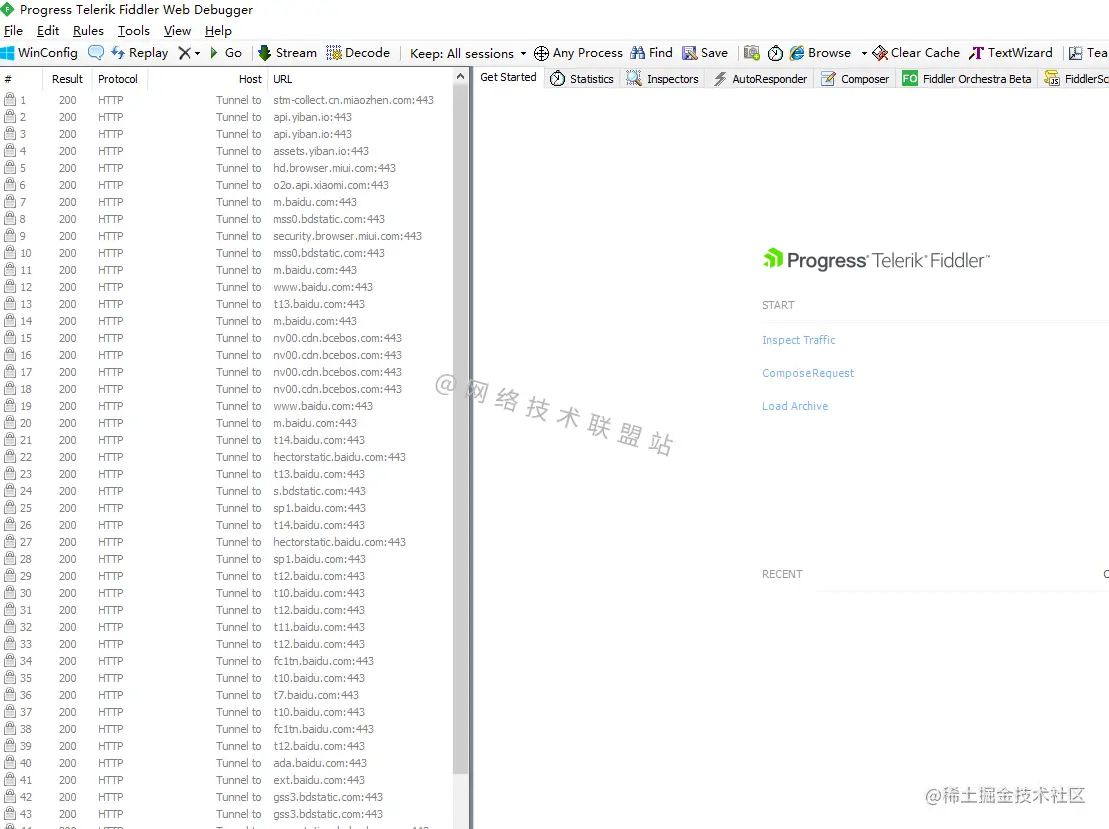Open the Help menu

pyautogui.click(x=219, y=30)
